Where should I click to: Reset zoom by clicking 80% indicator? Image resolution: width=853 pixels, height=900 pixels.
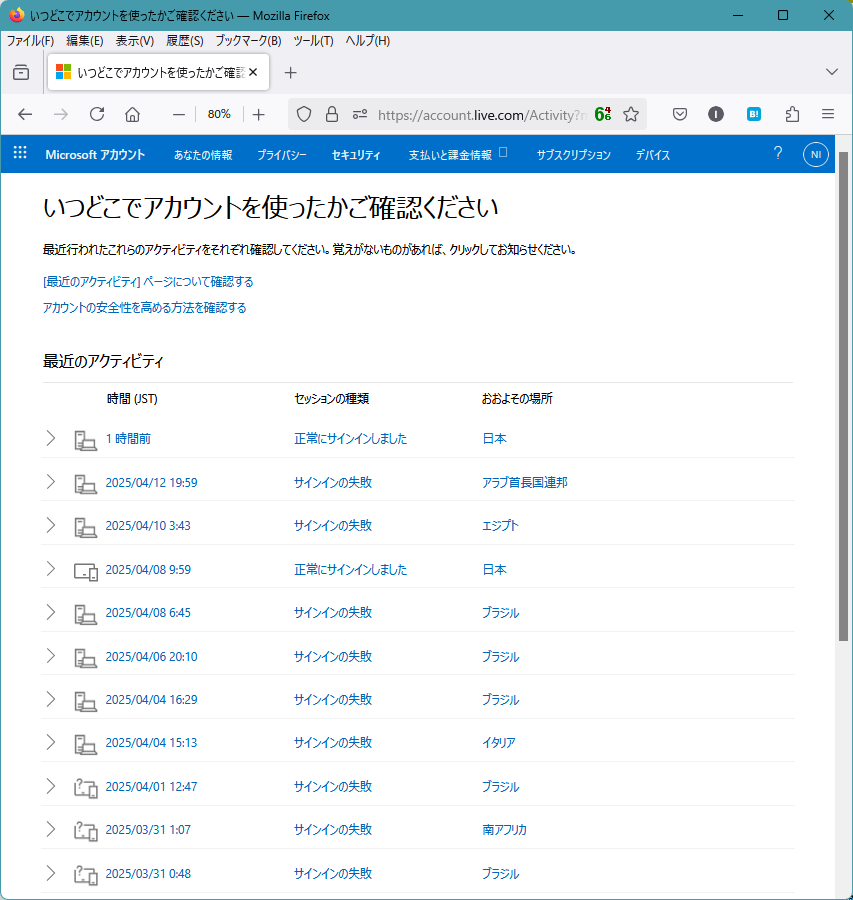(219, 114)
